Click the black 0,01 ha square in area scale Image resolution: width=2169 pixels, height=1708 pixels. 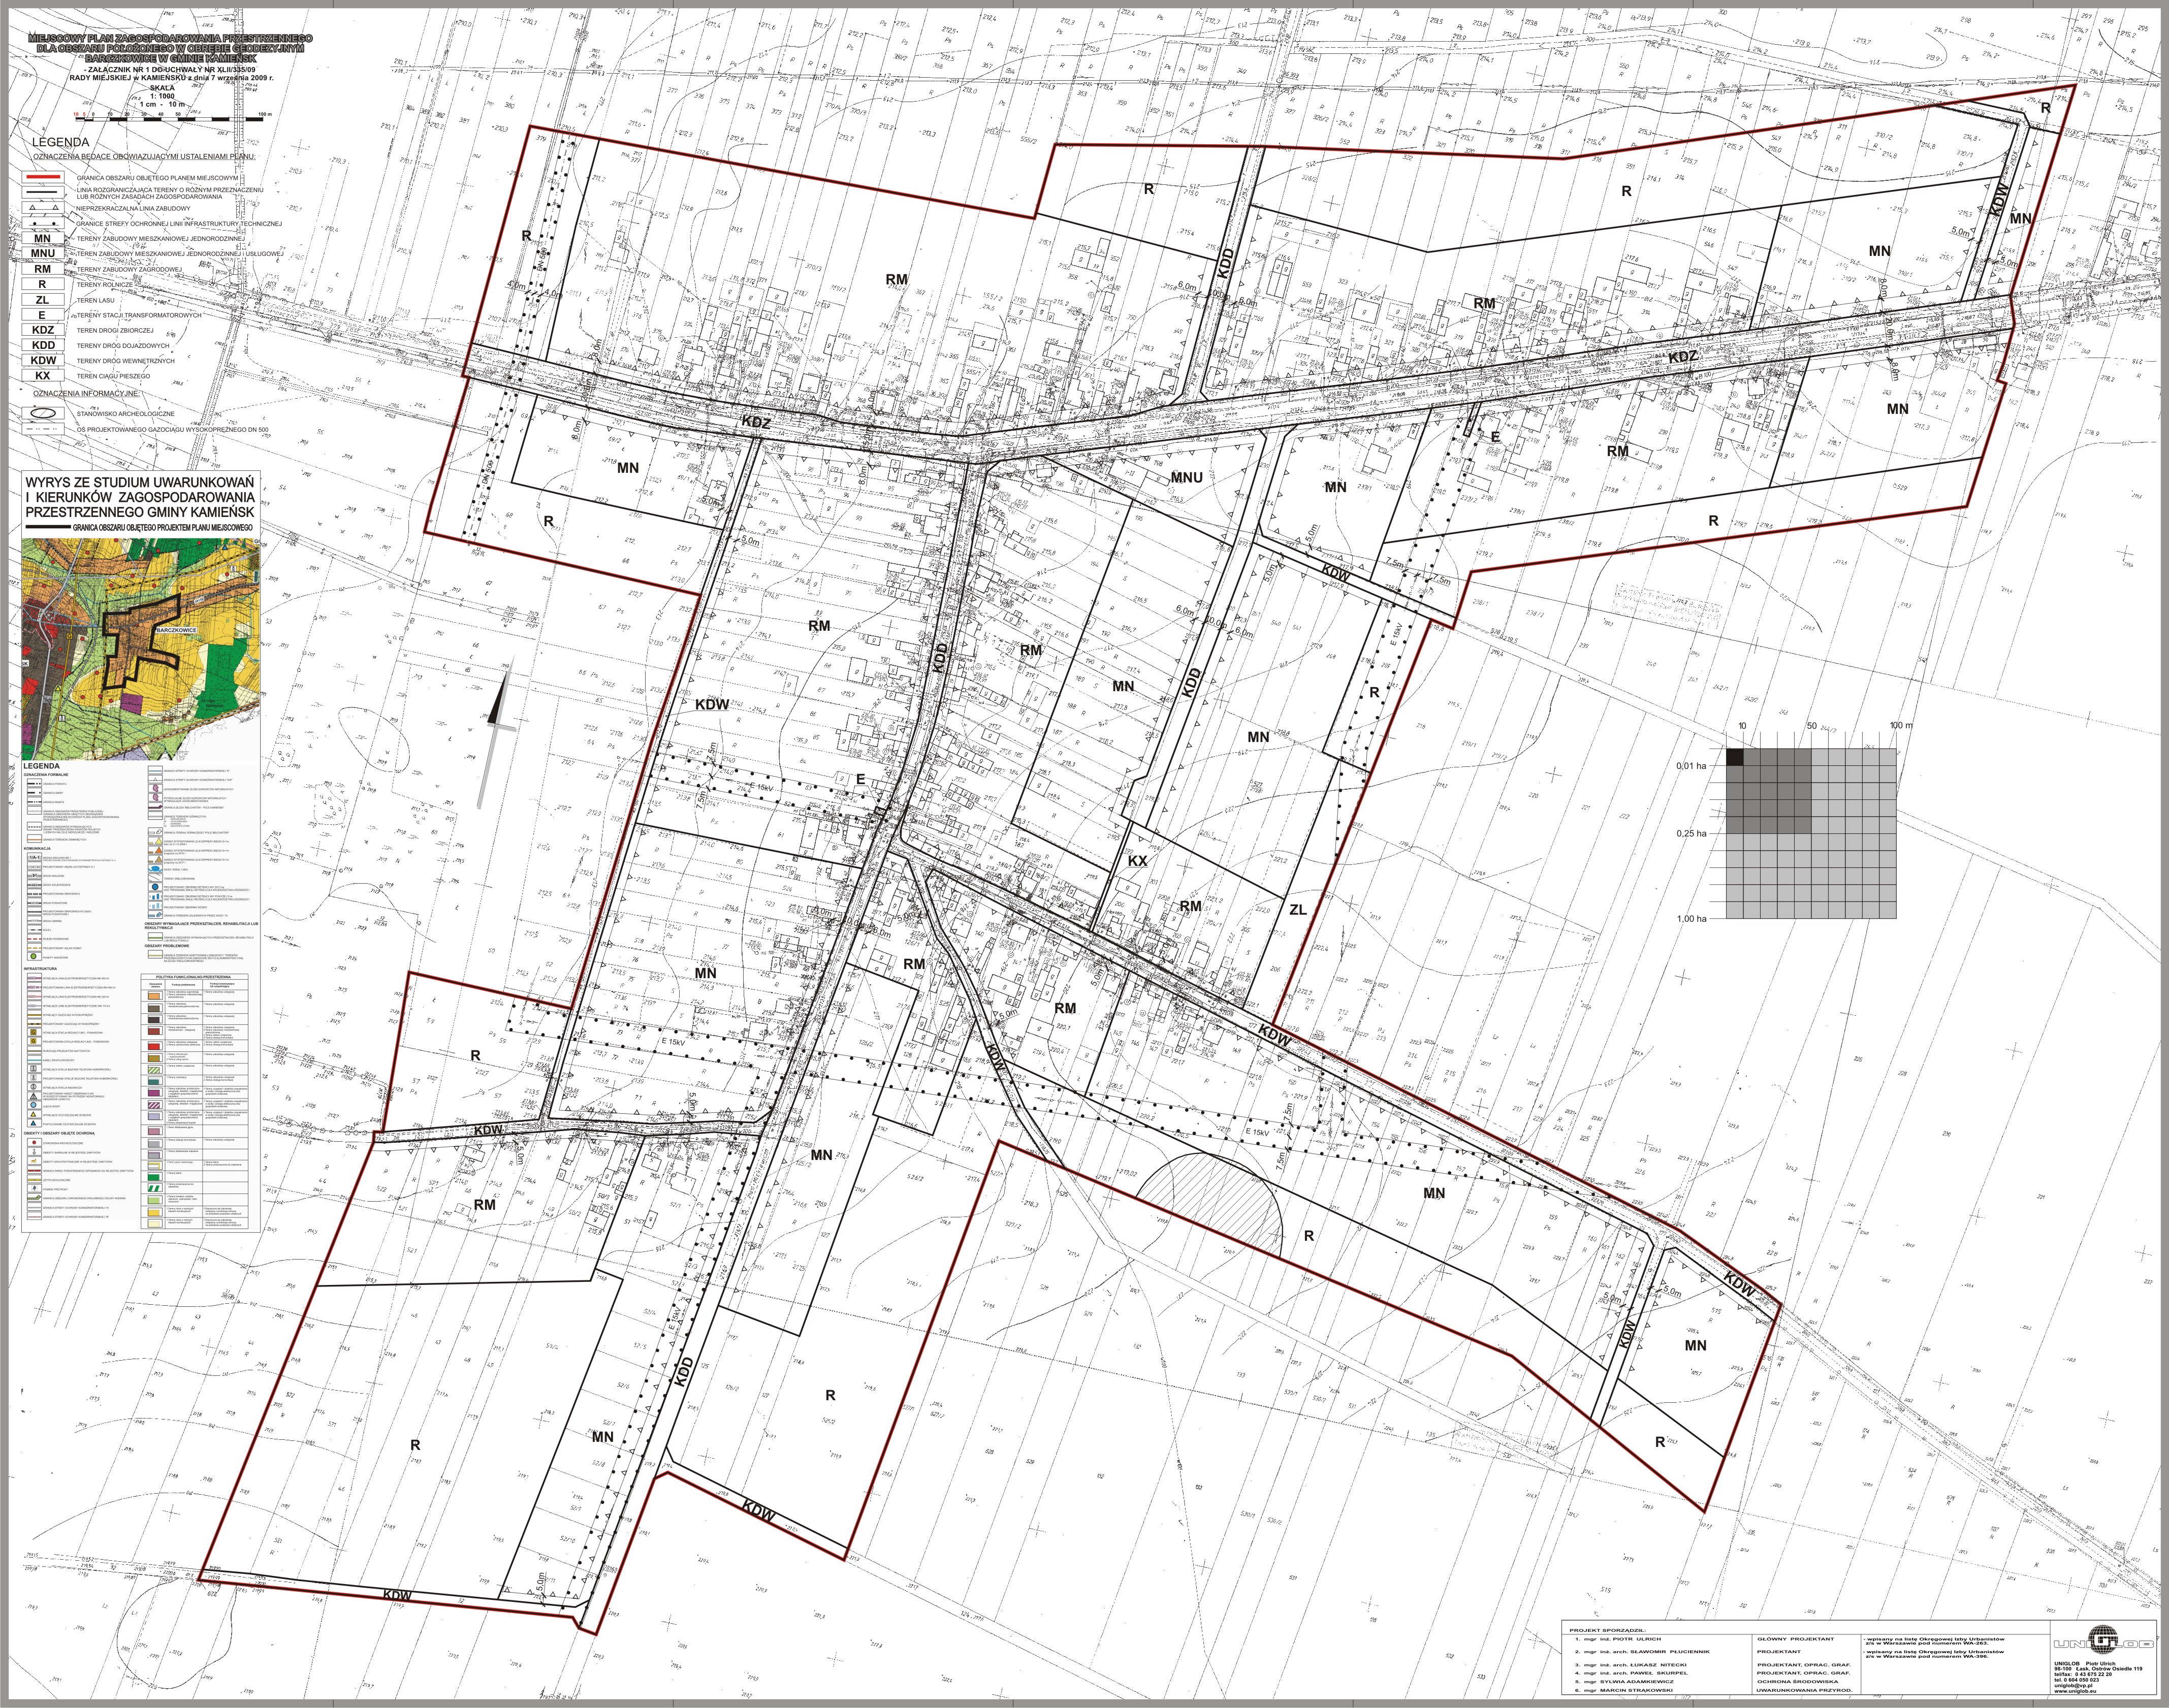pyautogui.click(x=1735, y=757)
